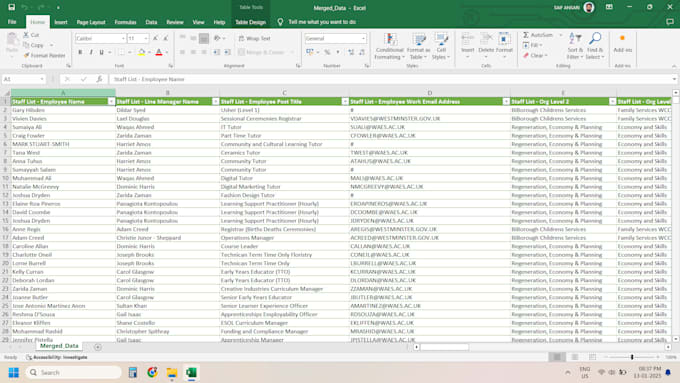Open Windows Start menu
The width and height of the screenshot is (680, 383).
tap(14, 373)
